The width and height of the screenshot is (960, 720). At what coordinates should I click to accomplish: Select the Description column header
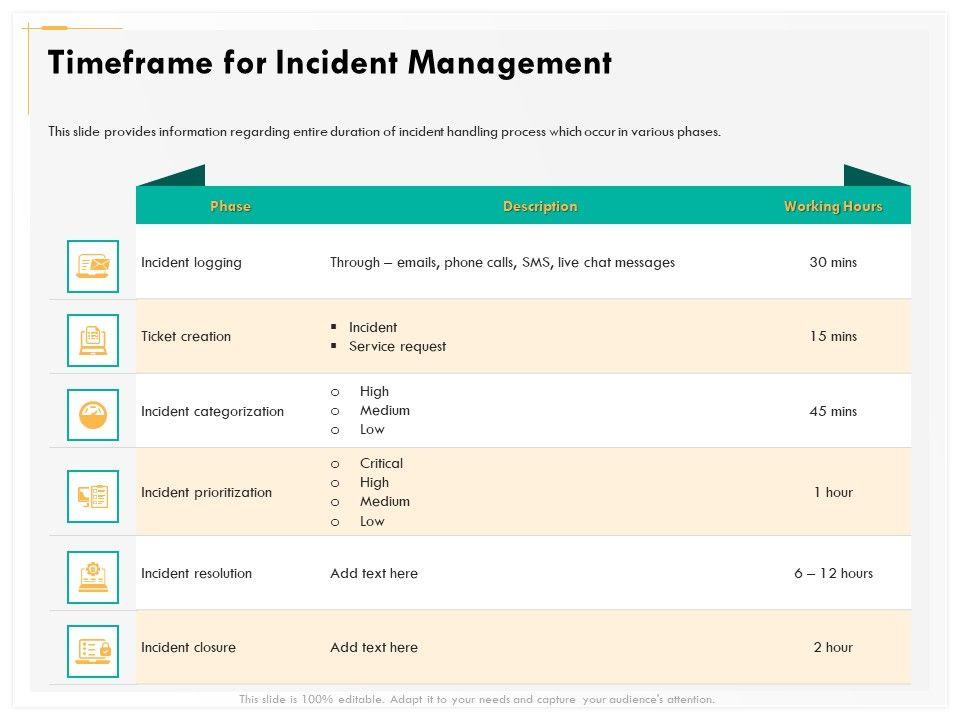(540, 206)
